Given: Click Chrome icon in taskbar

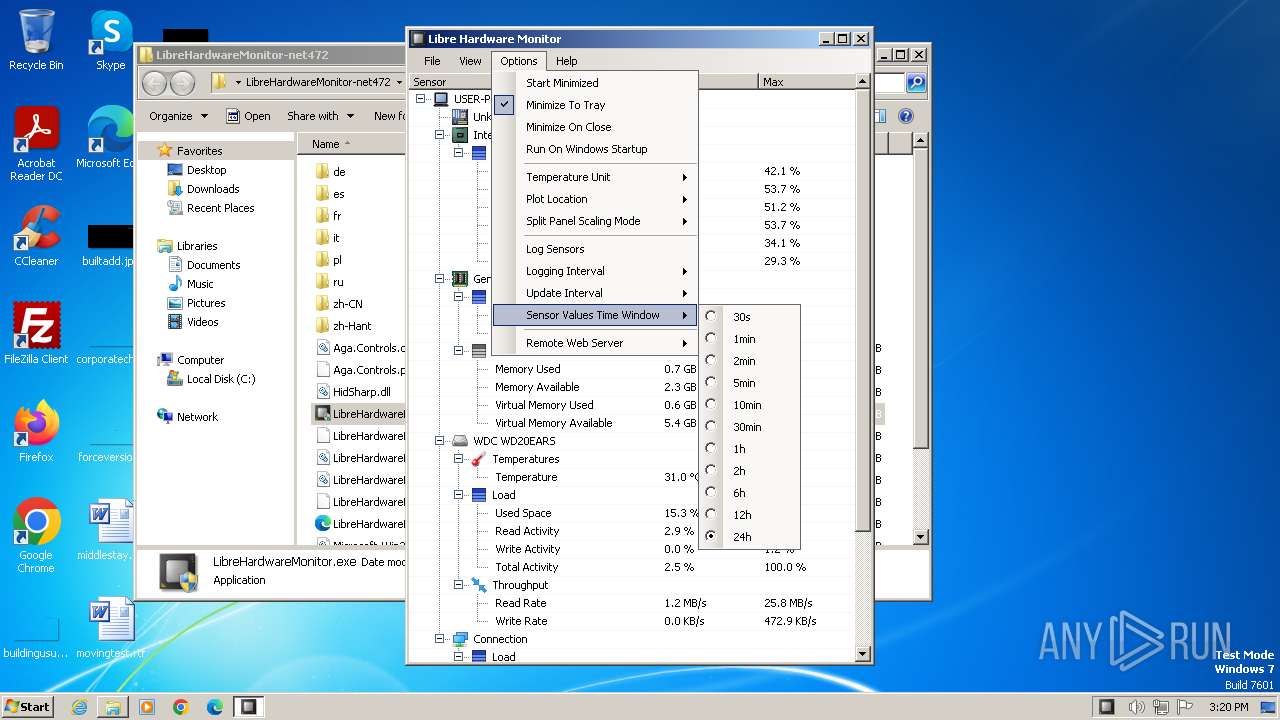Looking at the screenshot, I should coord(181,707).
